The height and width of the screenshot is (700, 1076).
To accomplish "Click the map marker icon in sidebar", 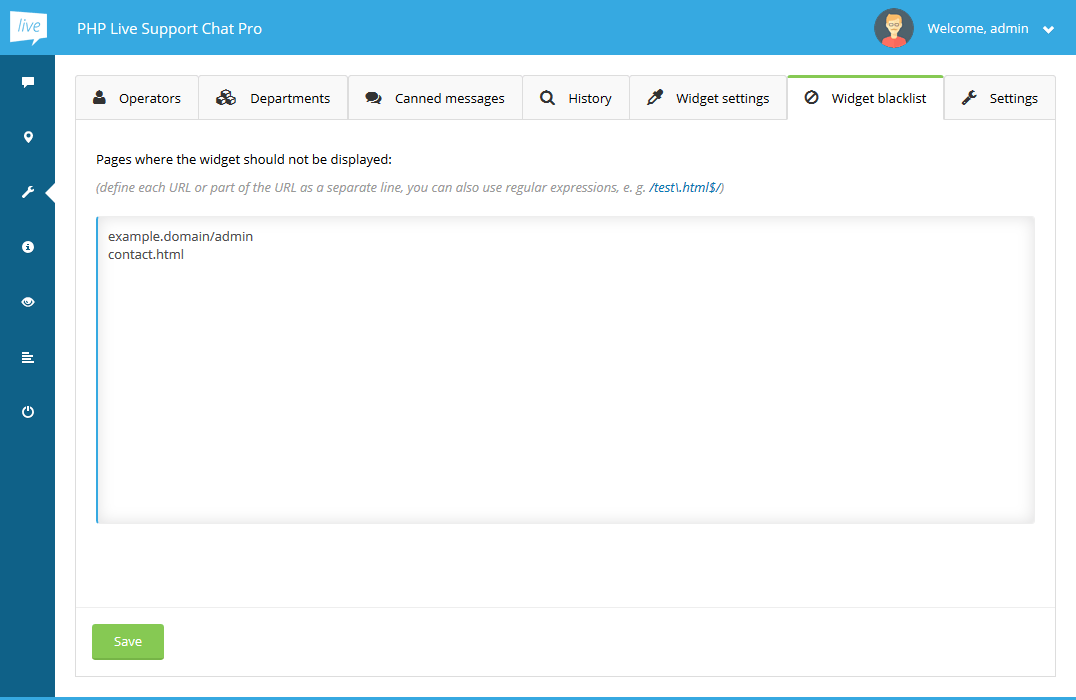I will click(x=28, y=137).
